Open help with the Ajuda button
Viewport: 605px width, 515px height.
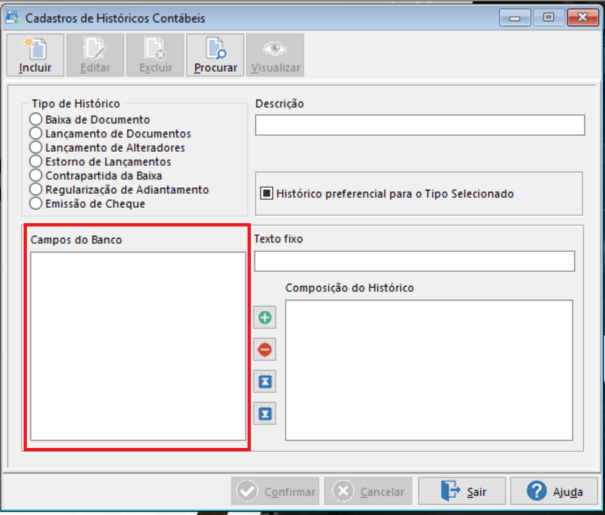[554, 491]
